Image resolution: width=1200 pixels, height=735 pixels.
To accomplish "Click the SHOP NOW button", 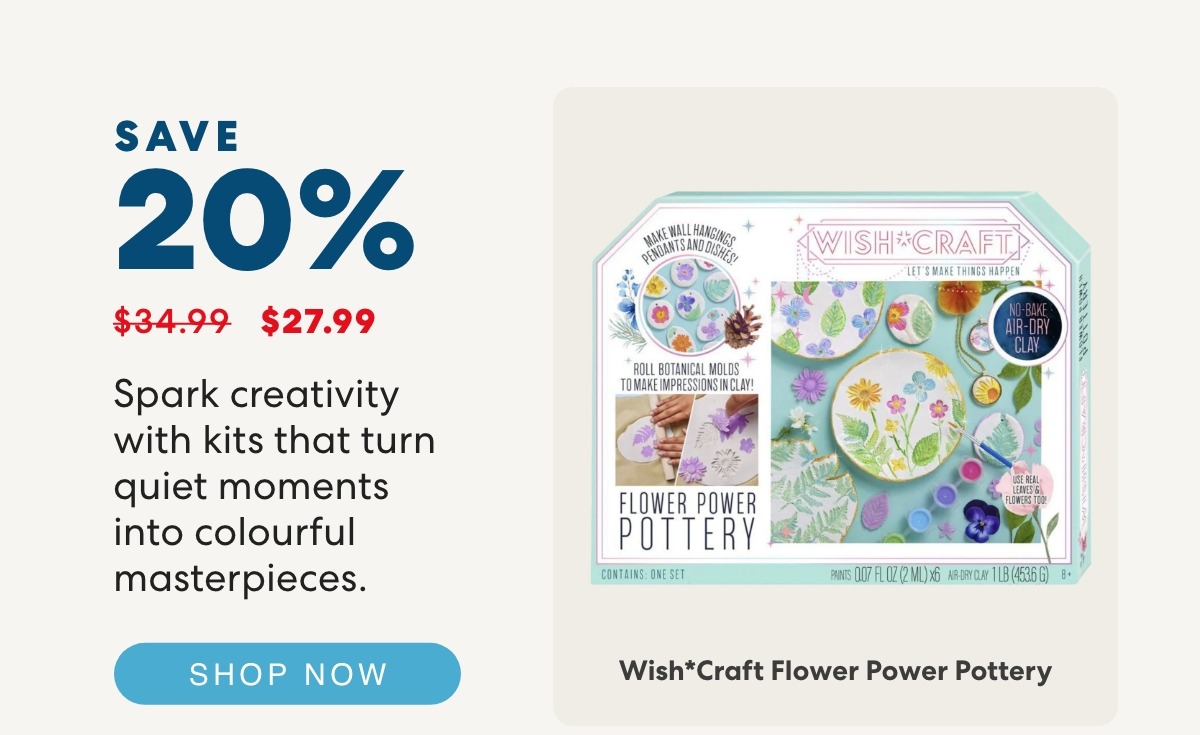I will coord(287,674).
